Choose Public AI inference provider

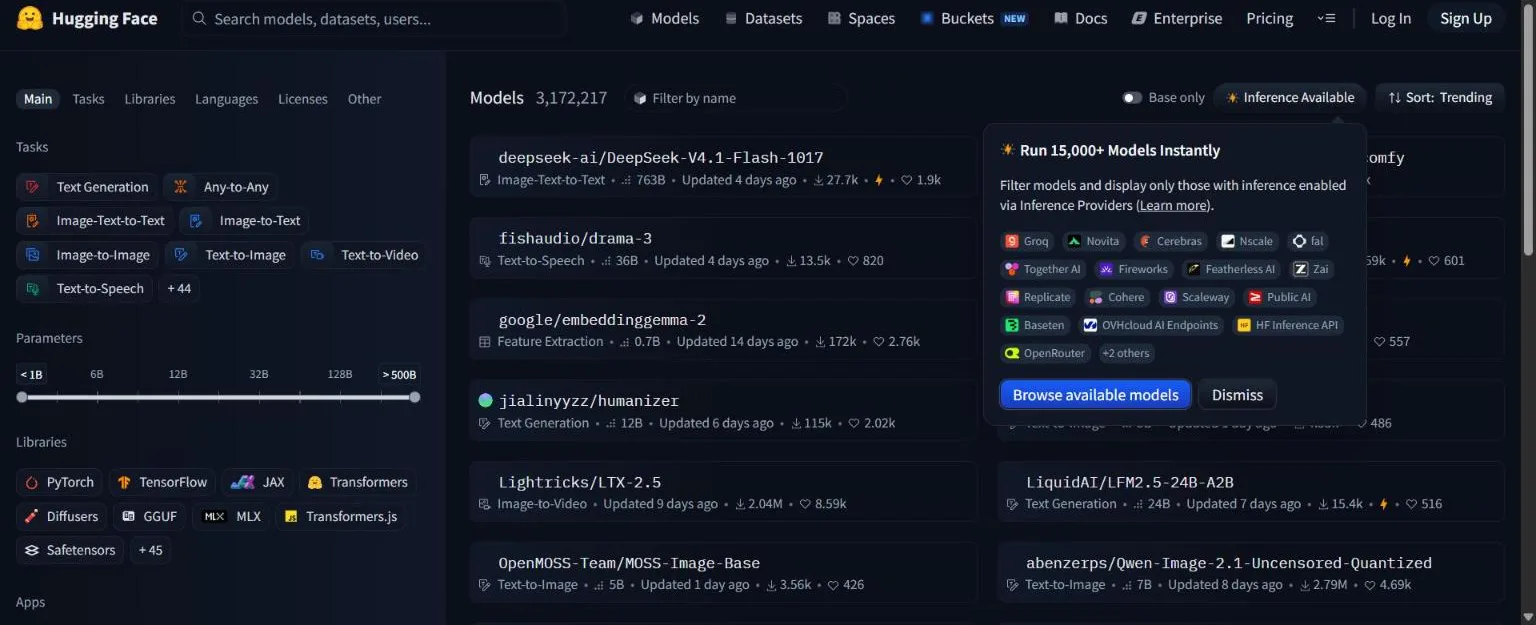click(1280, 297)
